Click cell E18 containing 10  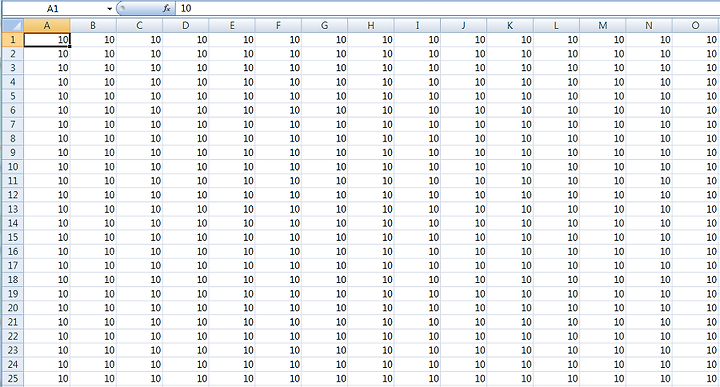232,280
